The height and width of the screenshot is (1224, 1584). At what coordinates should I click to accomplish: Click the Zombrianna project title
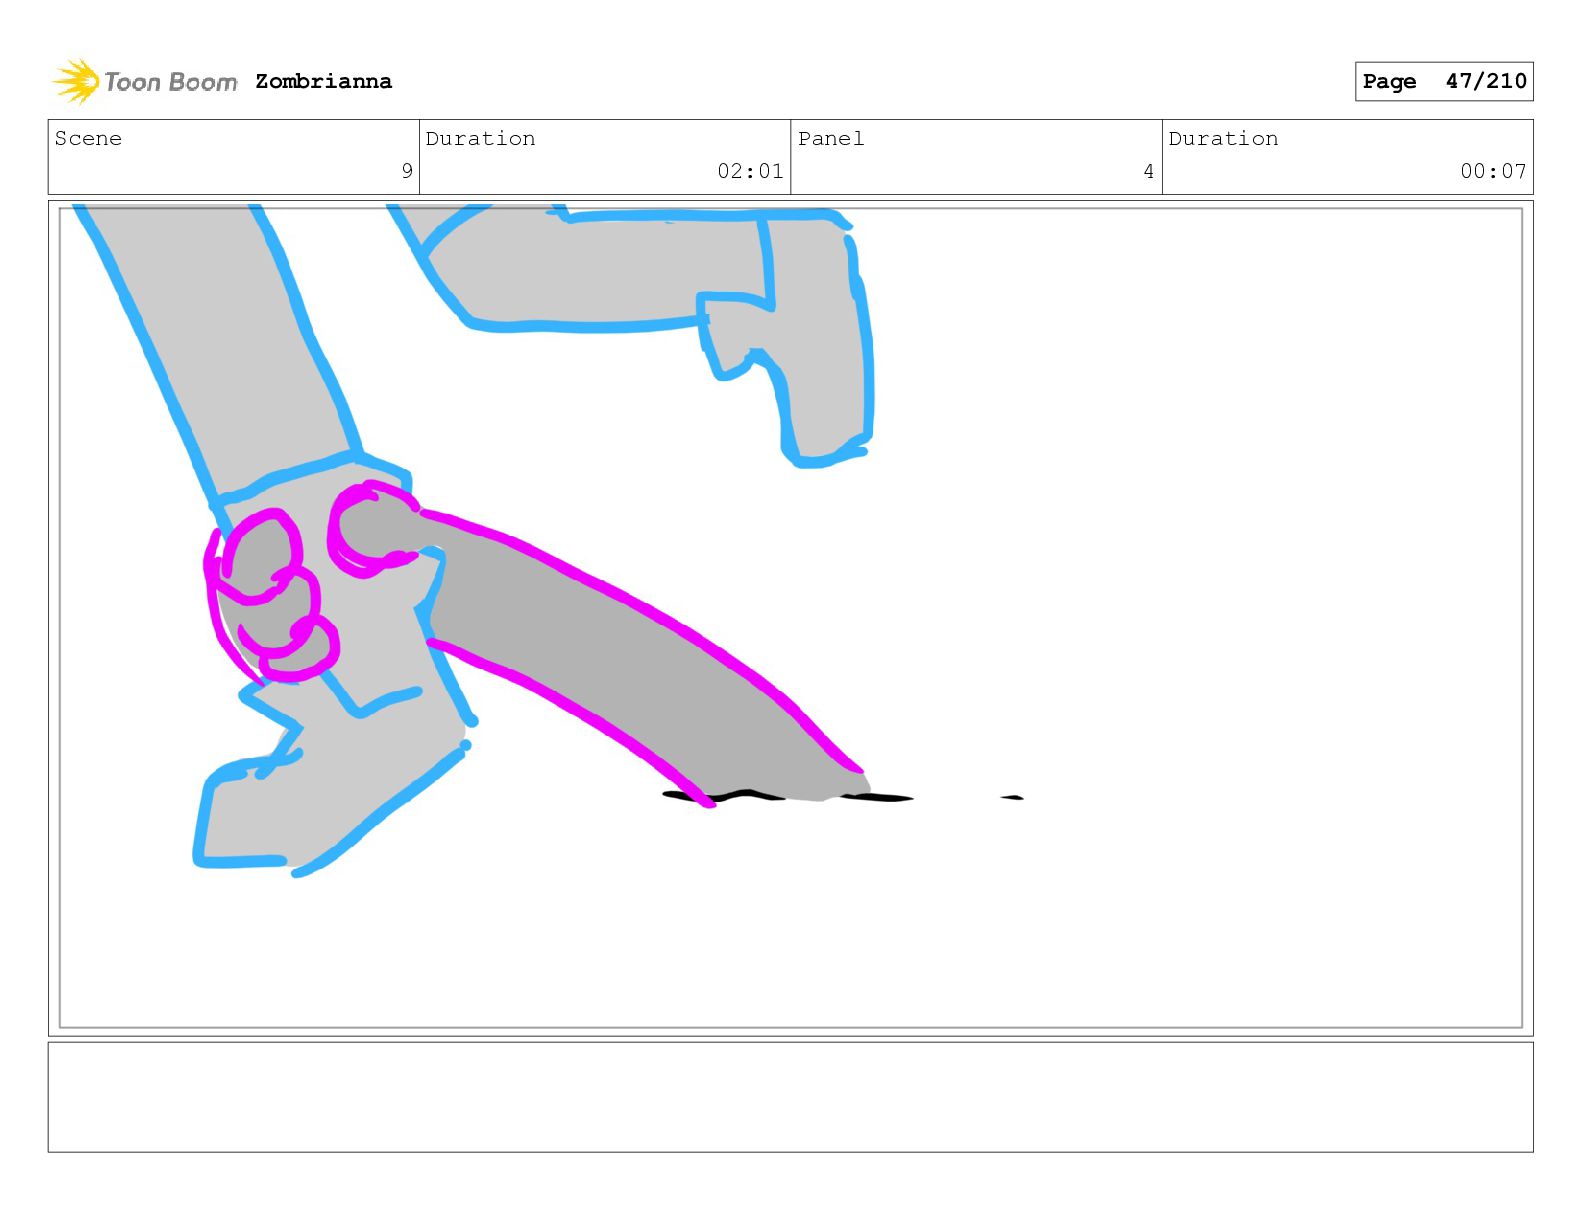323,81
